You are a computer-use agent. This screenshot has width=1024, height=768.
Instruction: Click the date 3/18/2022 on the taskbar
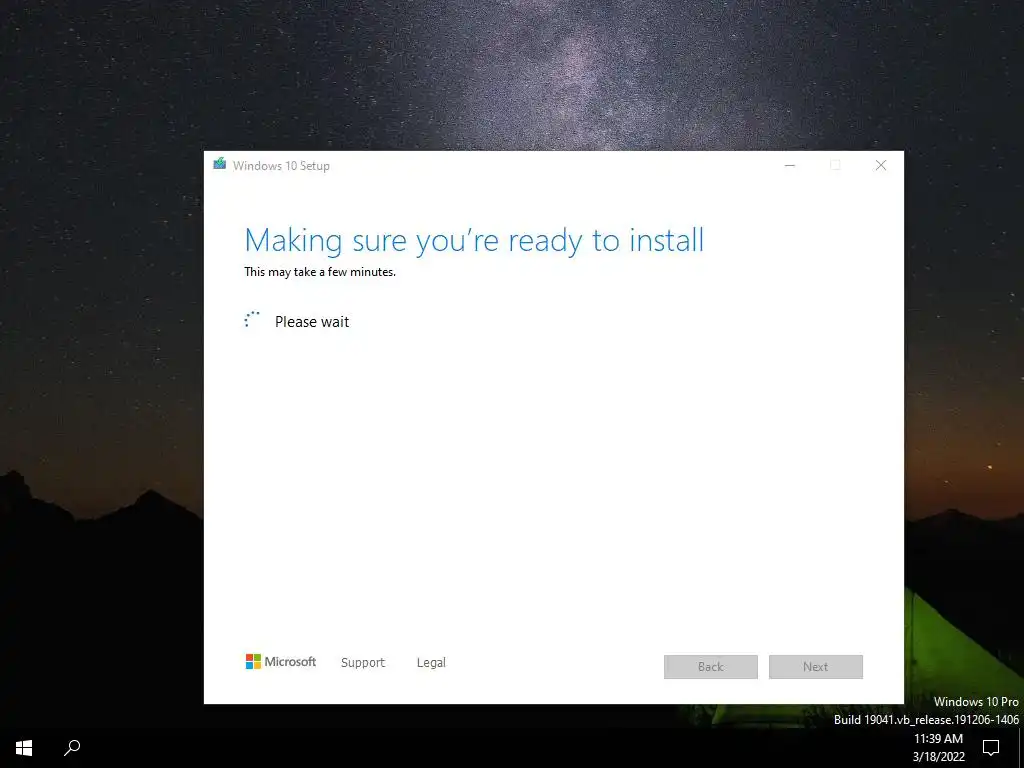pos(938,757)
